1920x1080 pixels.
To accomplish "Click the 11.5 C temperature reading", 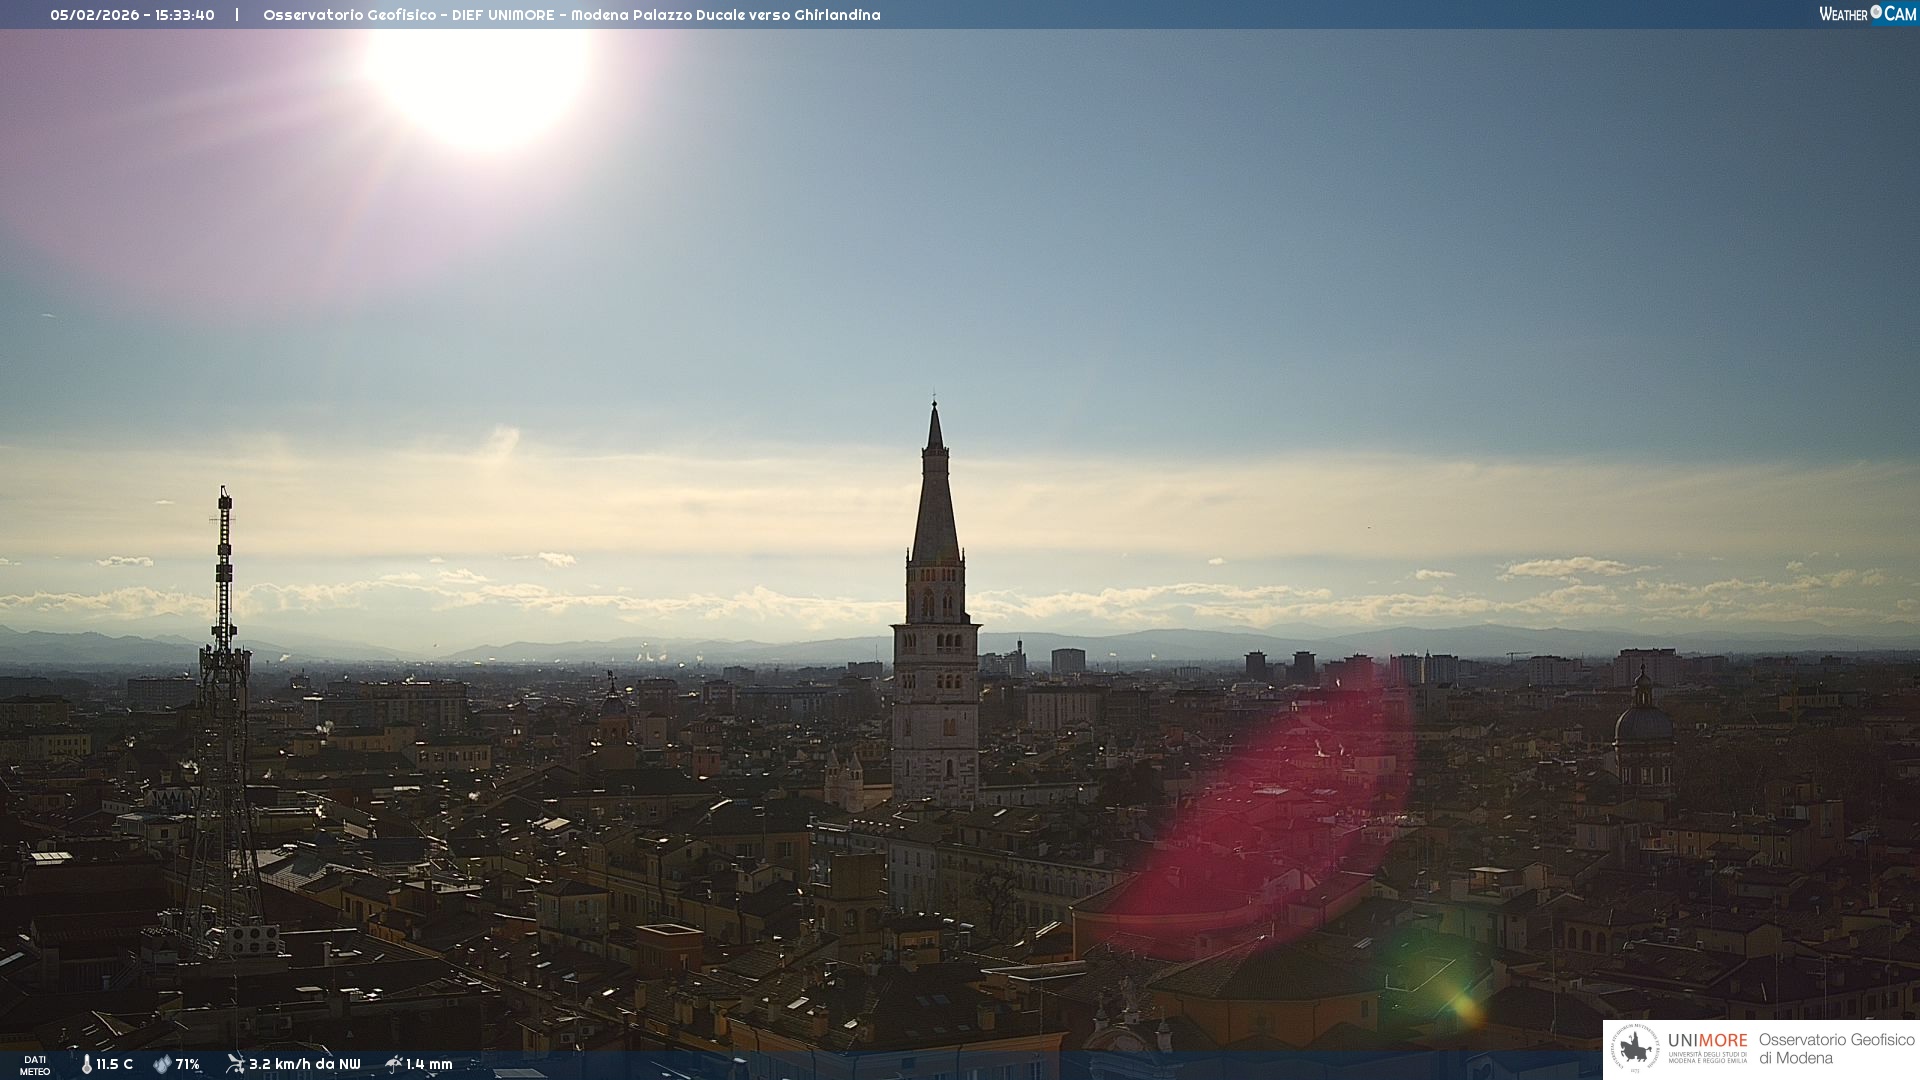I will click(x=114, y=1065).
